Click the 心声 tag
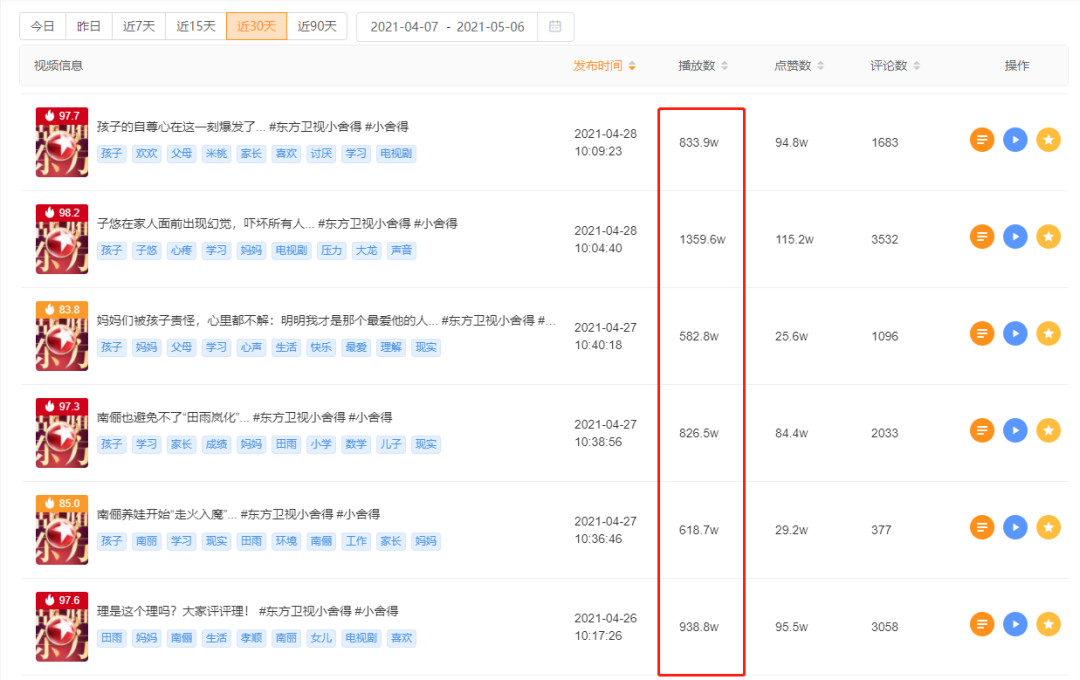Viewport: 1080px width, 680px height. [x=251, y=347]
